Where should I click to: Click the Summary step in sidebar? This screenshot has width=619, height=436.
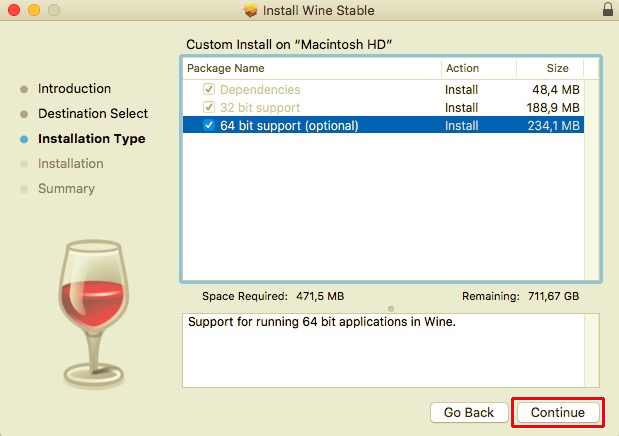66,188
